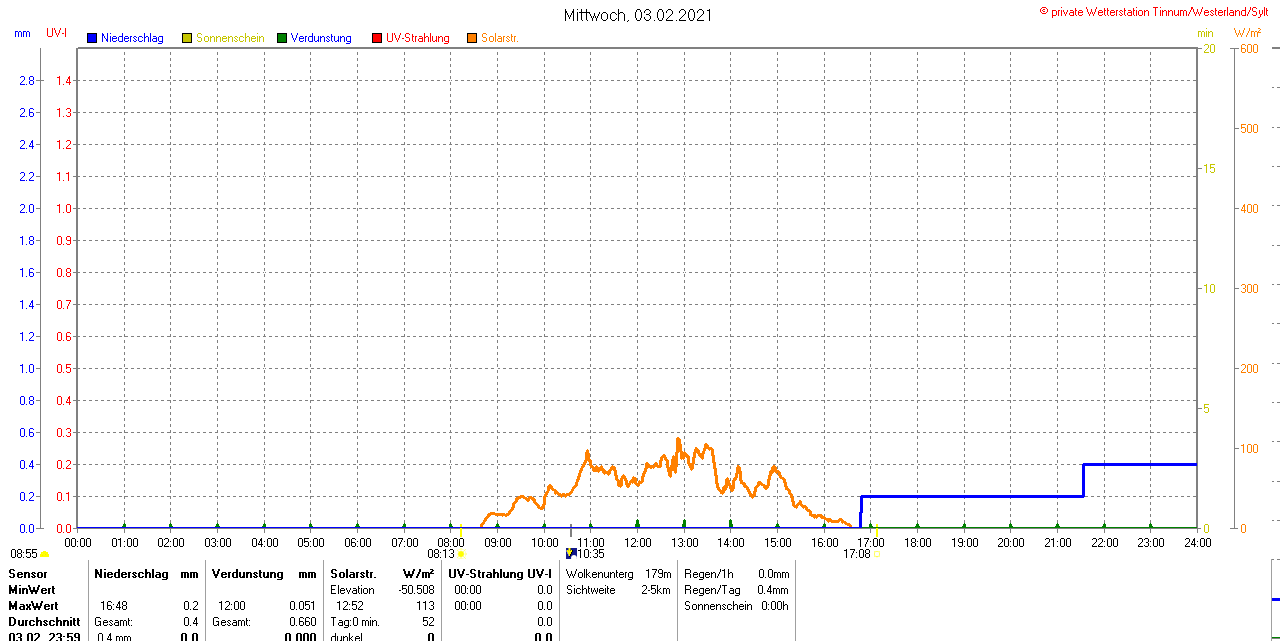Click the yellow Sonnenschein legend square
The height and width of the screenshot is (641, 1280).
(x=187, y=38)
